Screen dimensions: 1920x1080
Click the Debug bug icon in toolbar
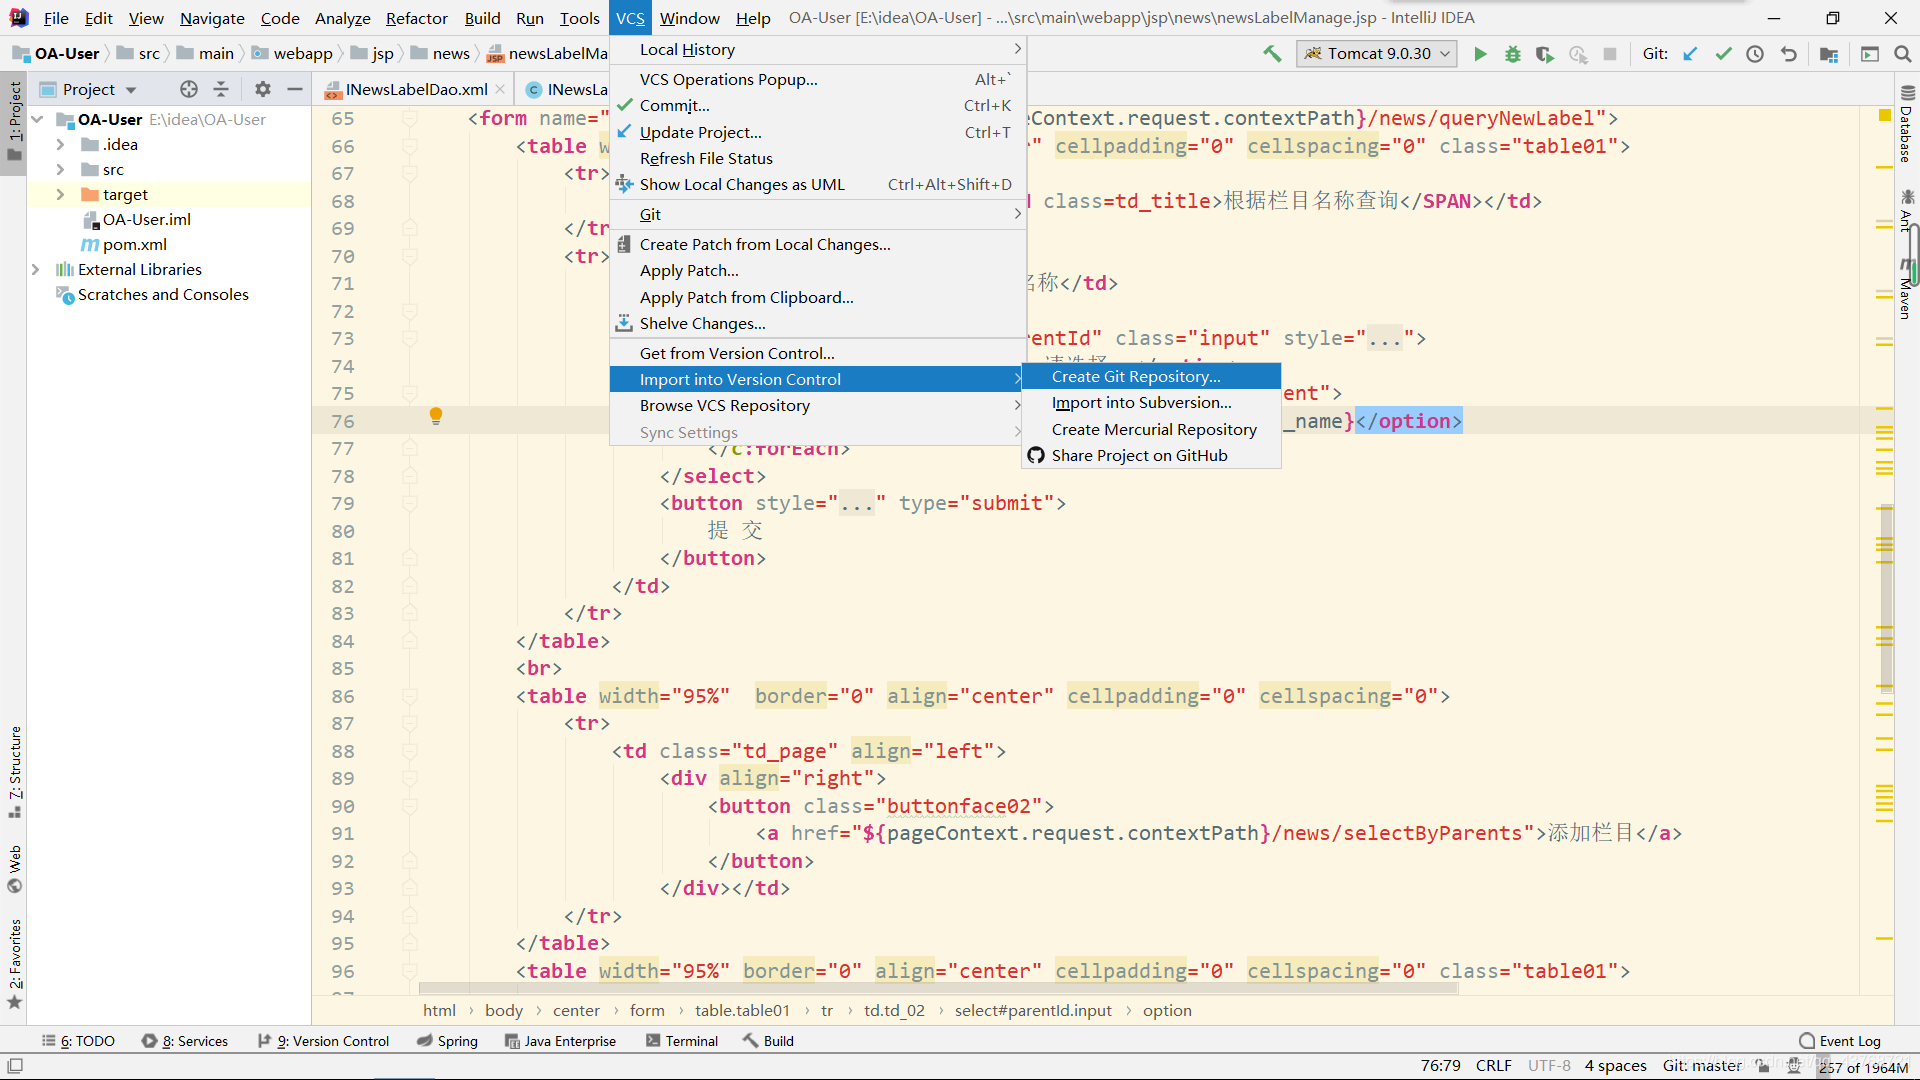pos(1512,54)
